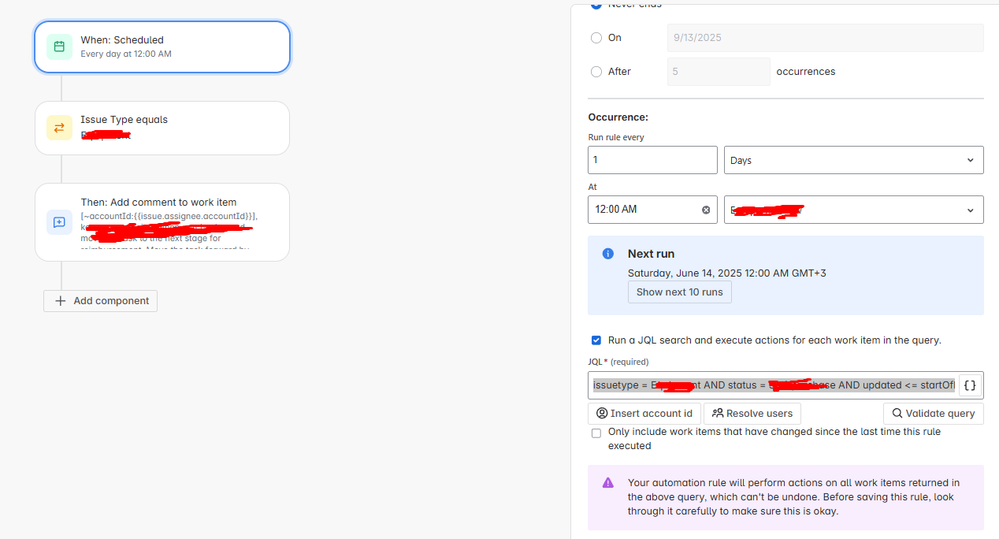Click the Saturday, June 14, 2025 next run text
The height and width of the screenshot is (539, 999).
(x=727, y=273)
